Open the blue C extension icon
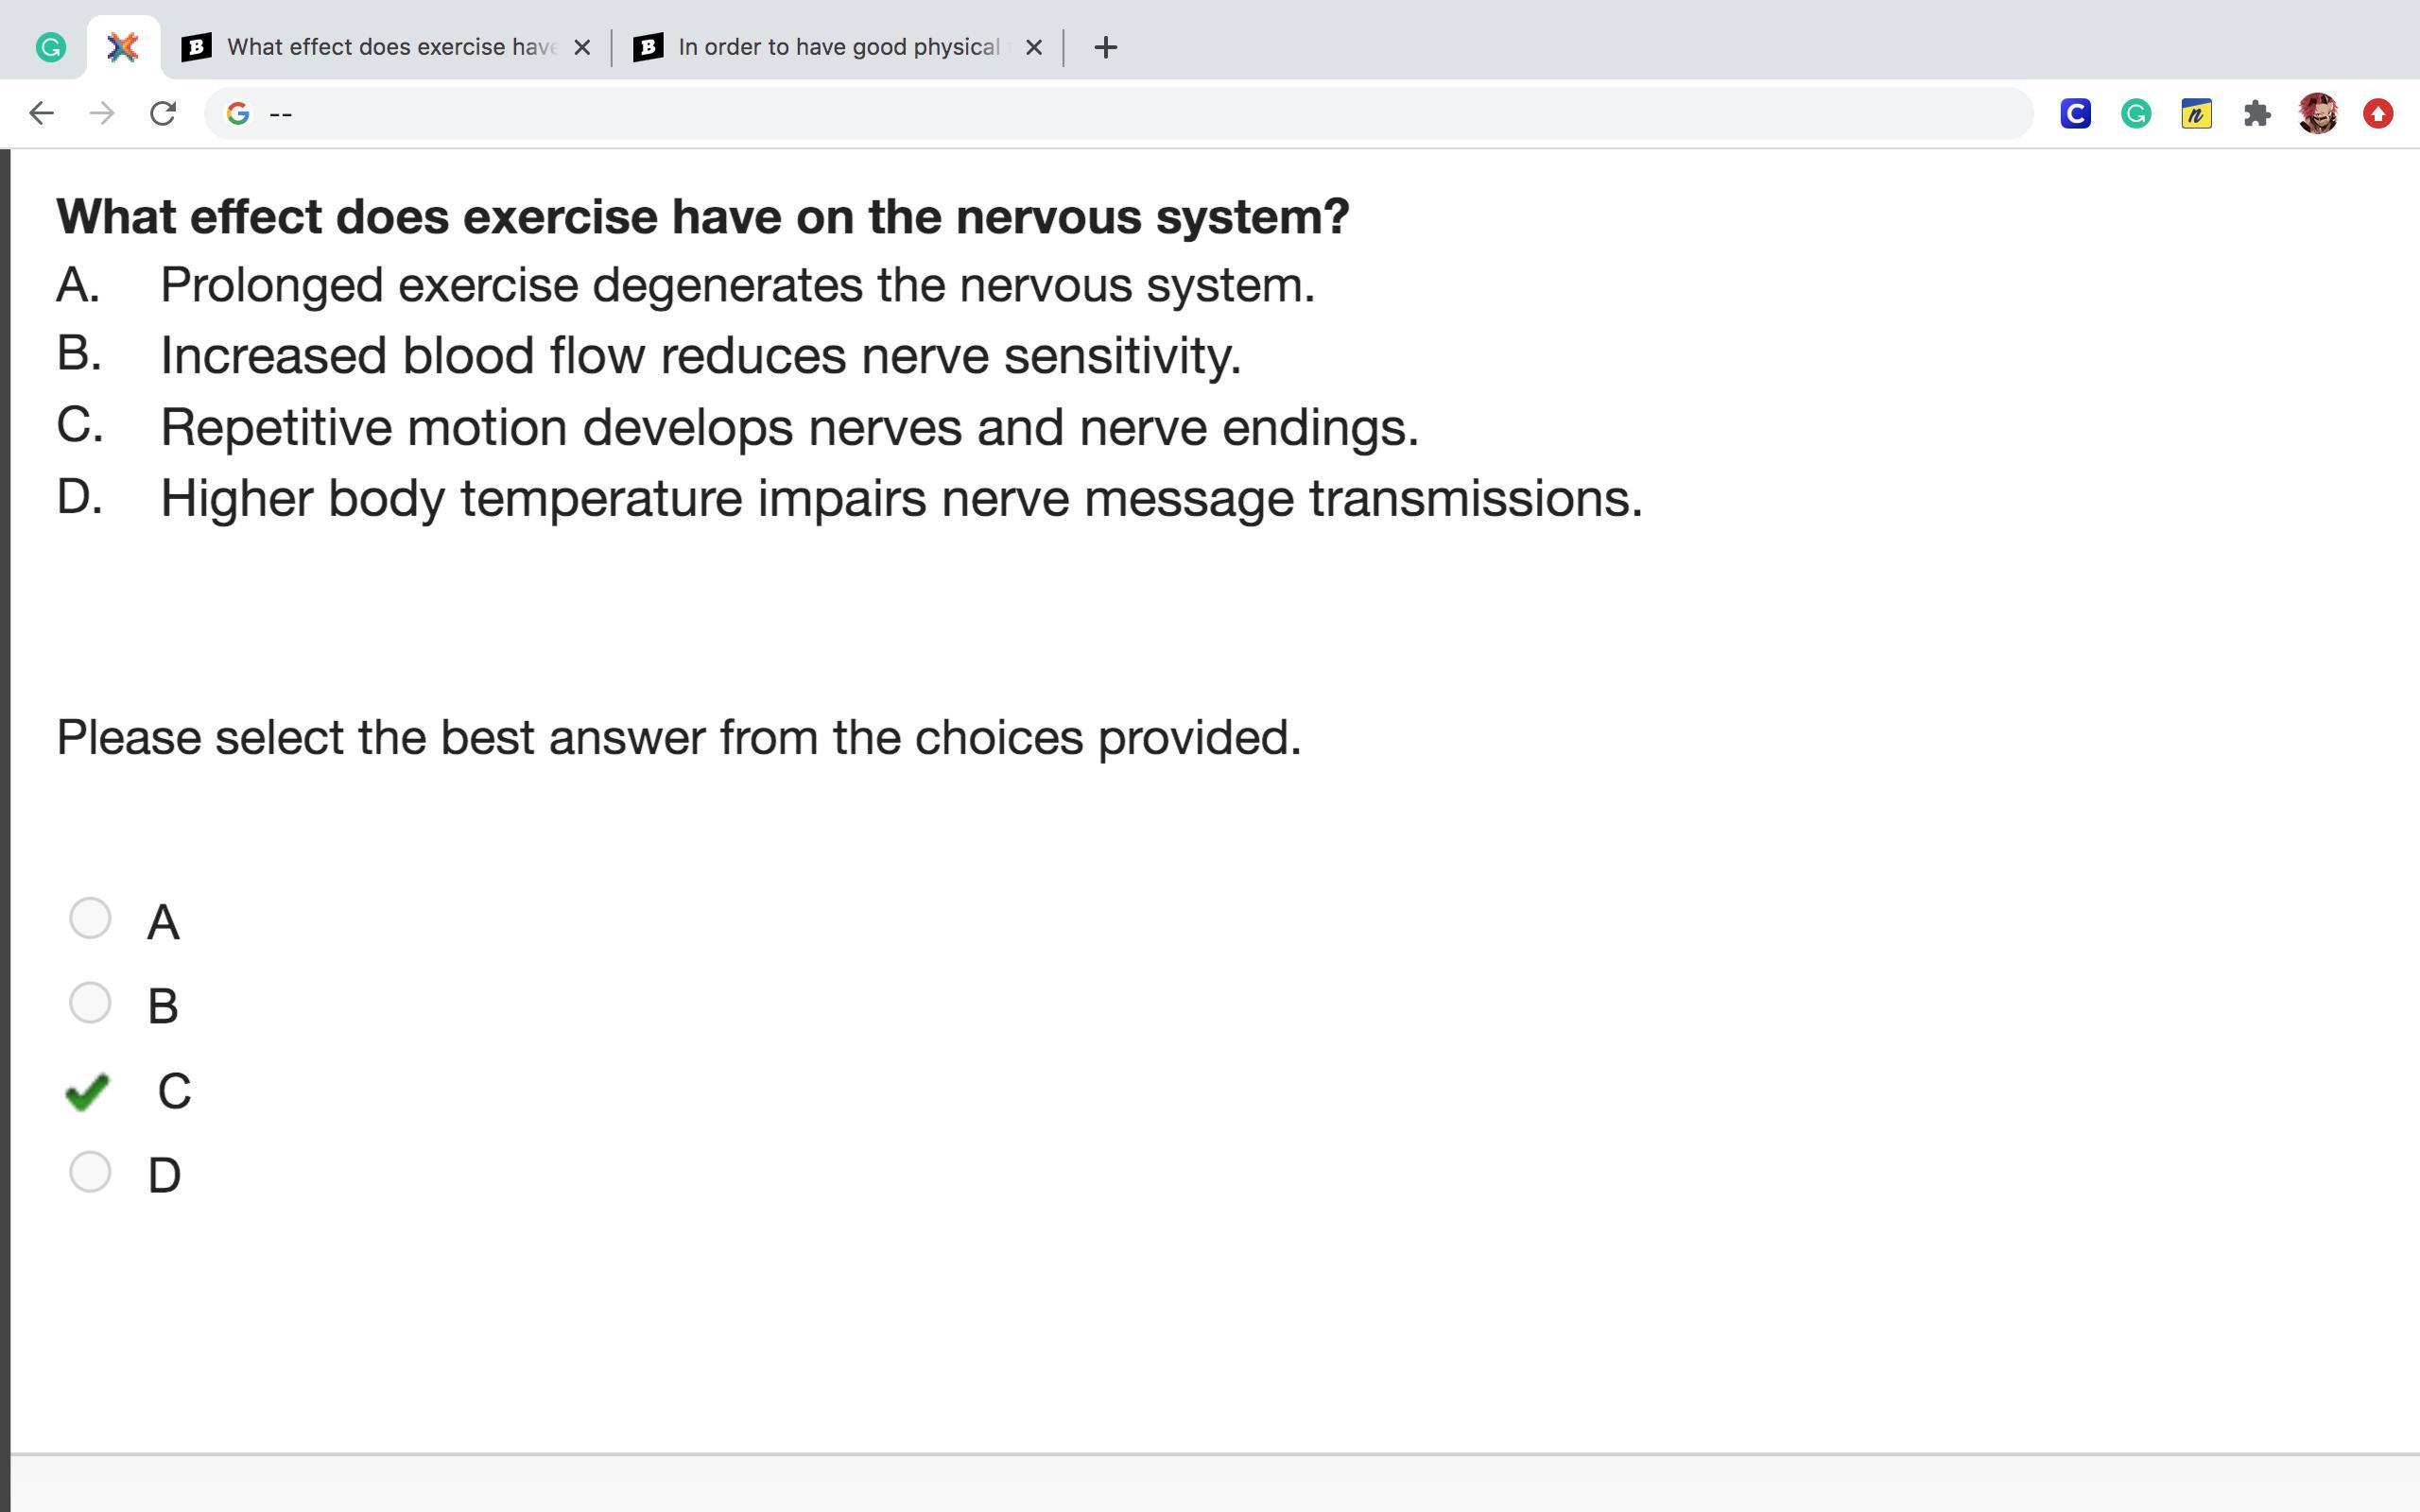This screenshot has width=2420, height=1512. tap(2075, 114)
